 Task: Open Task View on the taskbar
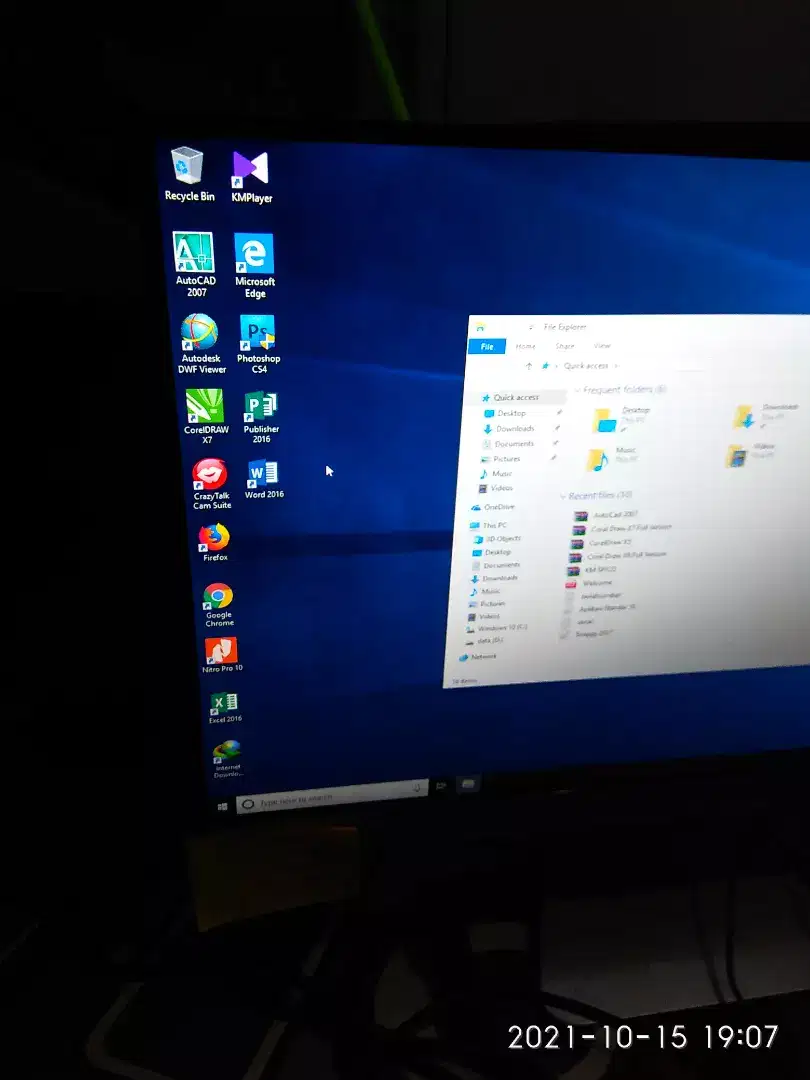[x=442, y=786]
